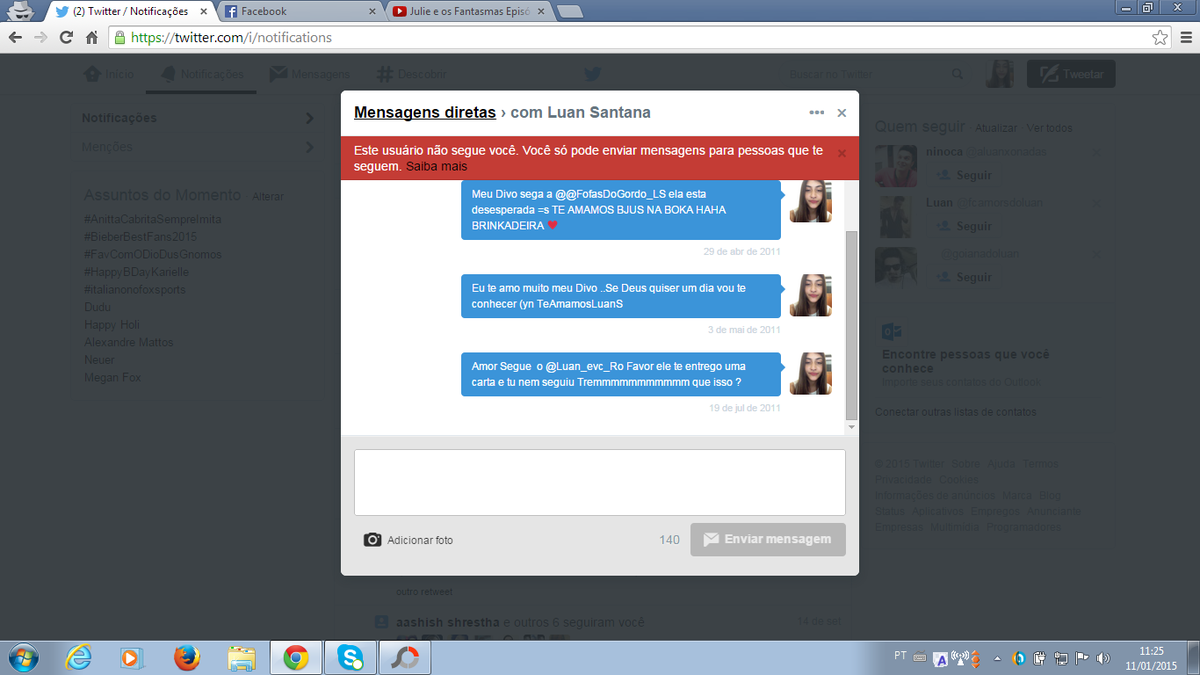
Task: Go back to Mensagens diretas list
Action: pos(425,112)
